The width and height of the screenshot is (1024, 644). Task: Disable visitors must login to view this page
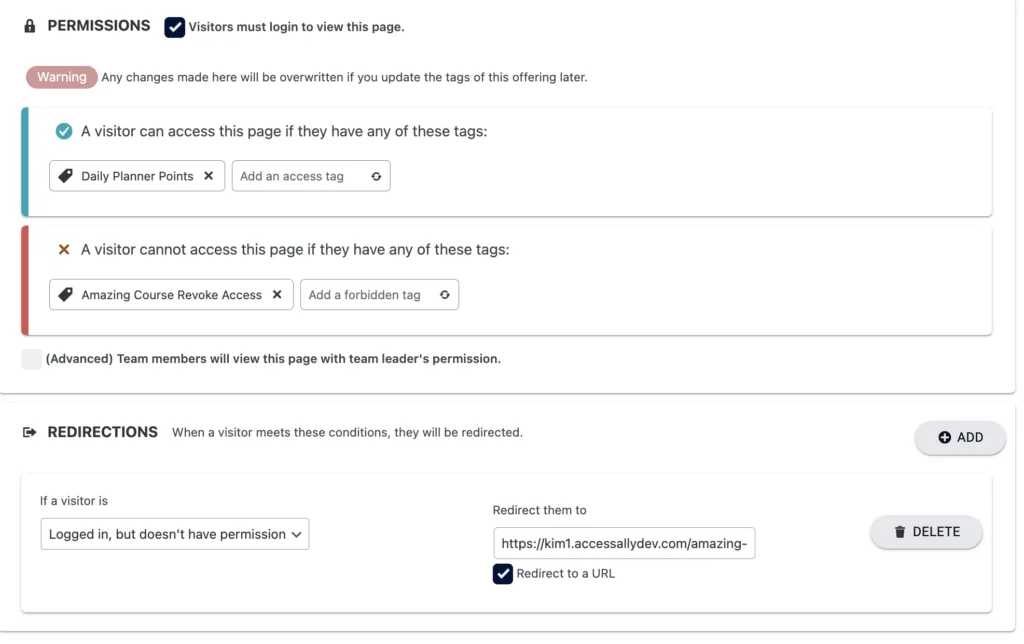(x=175, y=27)
